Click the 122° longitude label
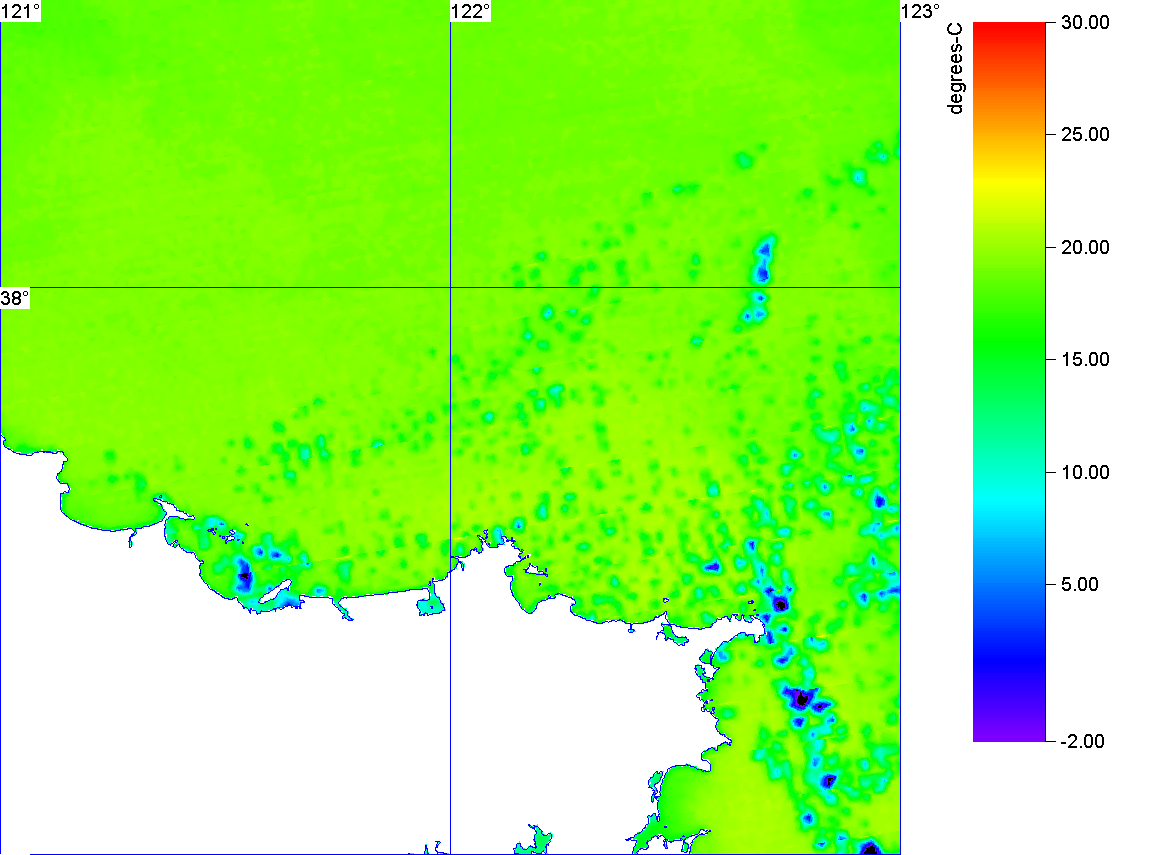Screen dimensions: 1166x855 pyautogui.click(x=471, y=11)
